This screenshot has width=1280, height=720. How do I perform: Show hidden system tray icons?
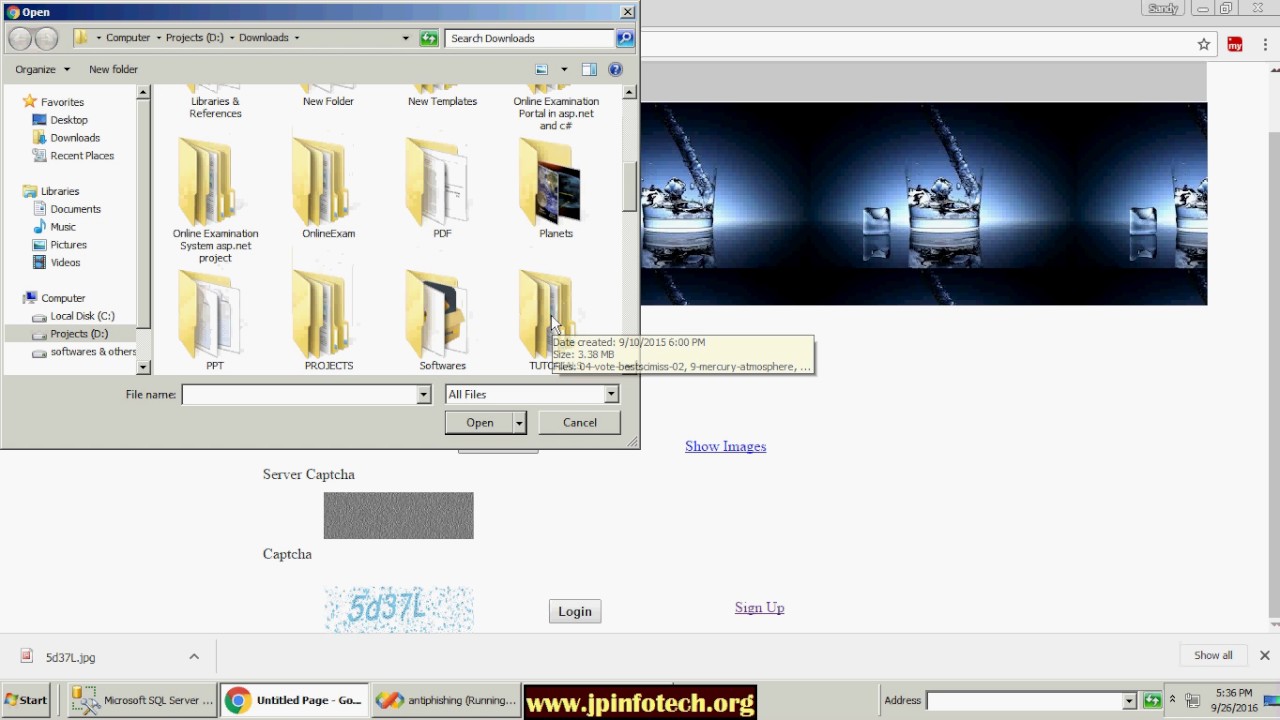[x=1172, y=700]
